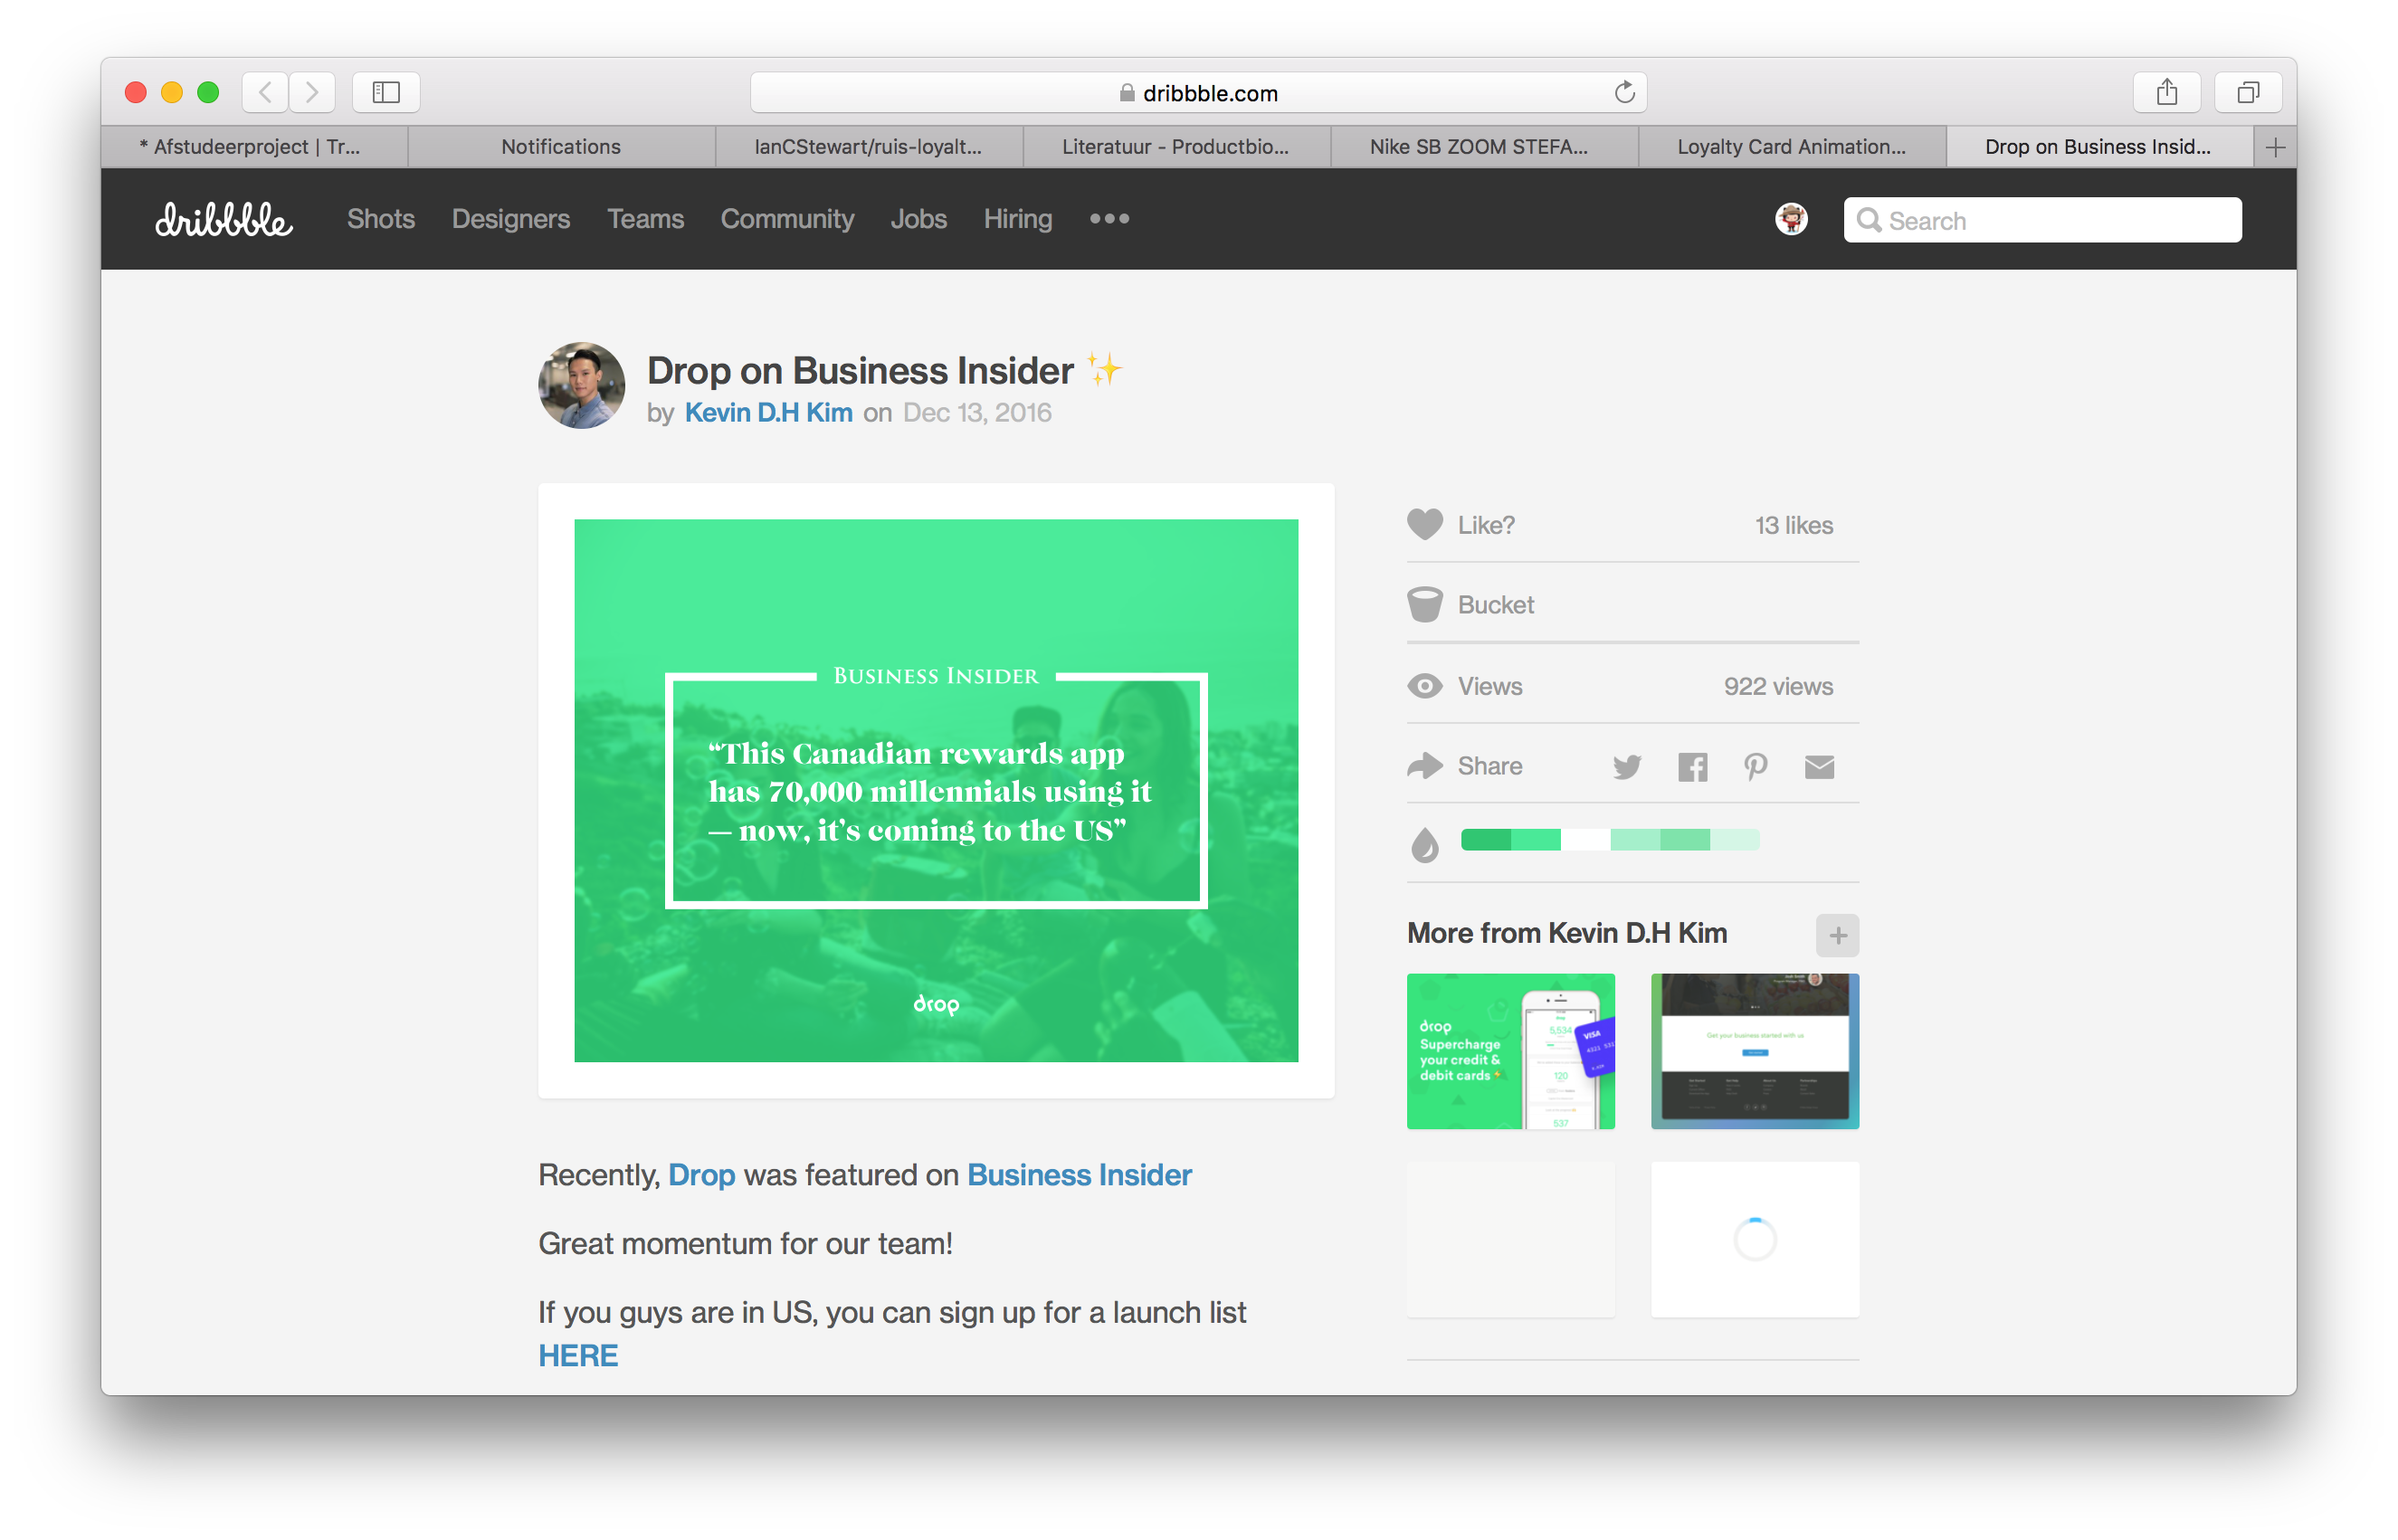Share the shot on Twitter

tap(1626, 767)
